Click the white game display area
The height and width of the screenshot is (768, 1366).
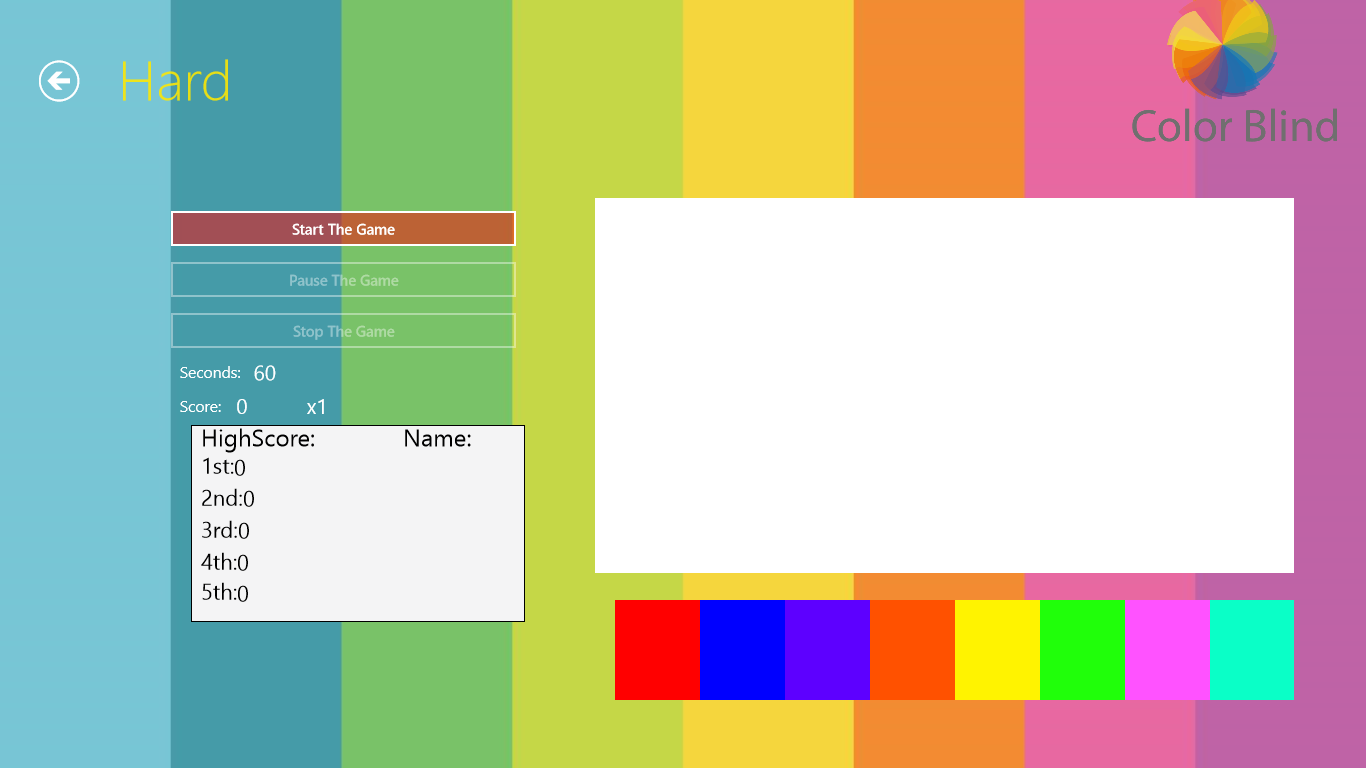coord(944,385)
